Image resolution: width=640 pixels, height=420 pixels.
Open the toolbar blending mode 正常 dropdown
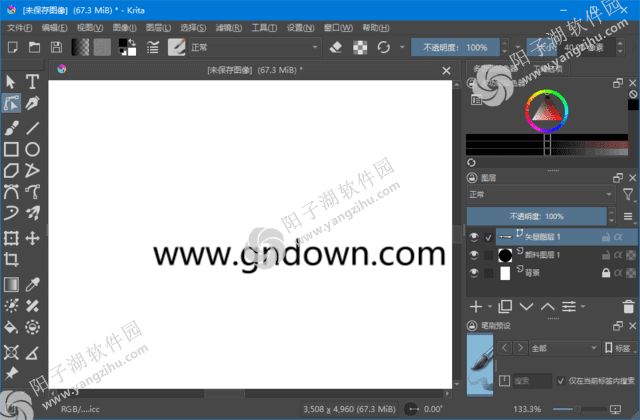[255, 47]
